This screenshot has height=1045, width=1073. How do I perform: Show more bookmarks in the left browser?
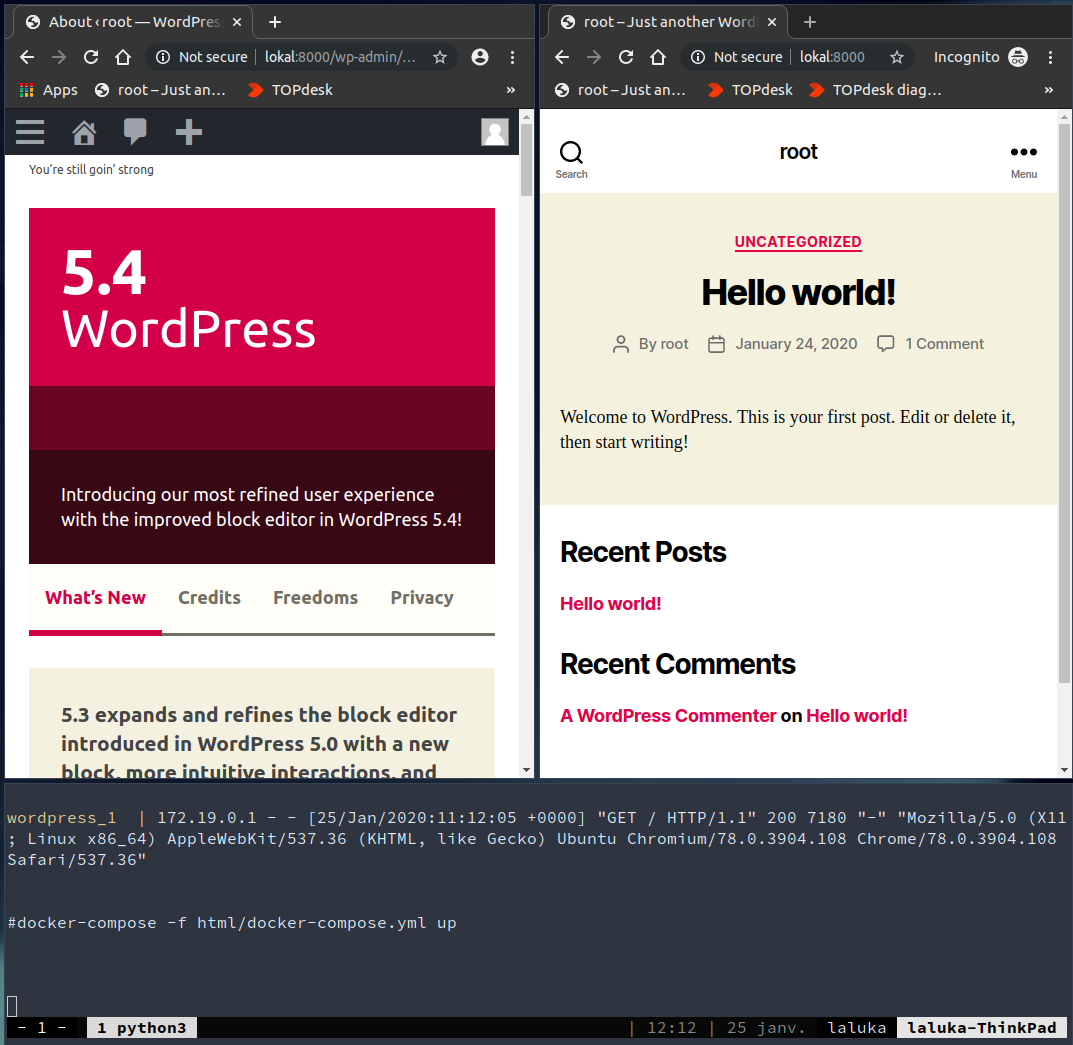click(x=510, y=90)
